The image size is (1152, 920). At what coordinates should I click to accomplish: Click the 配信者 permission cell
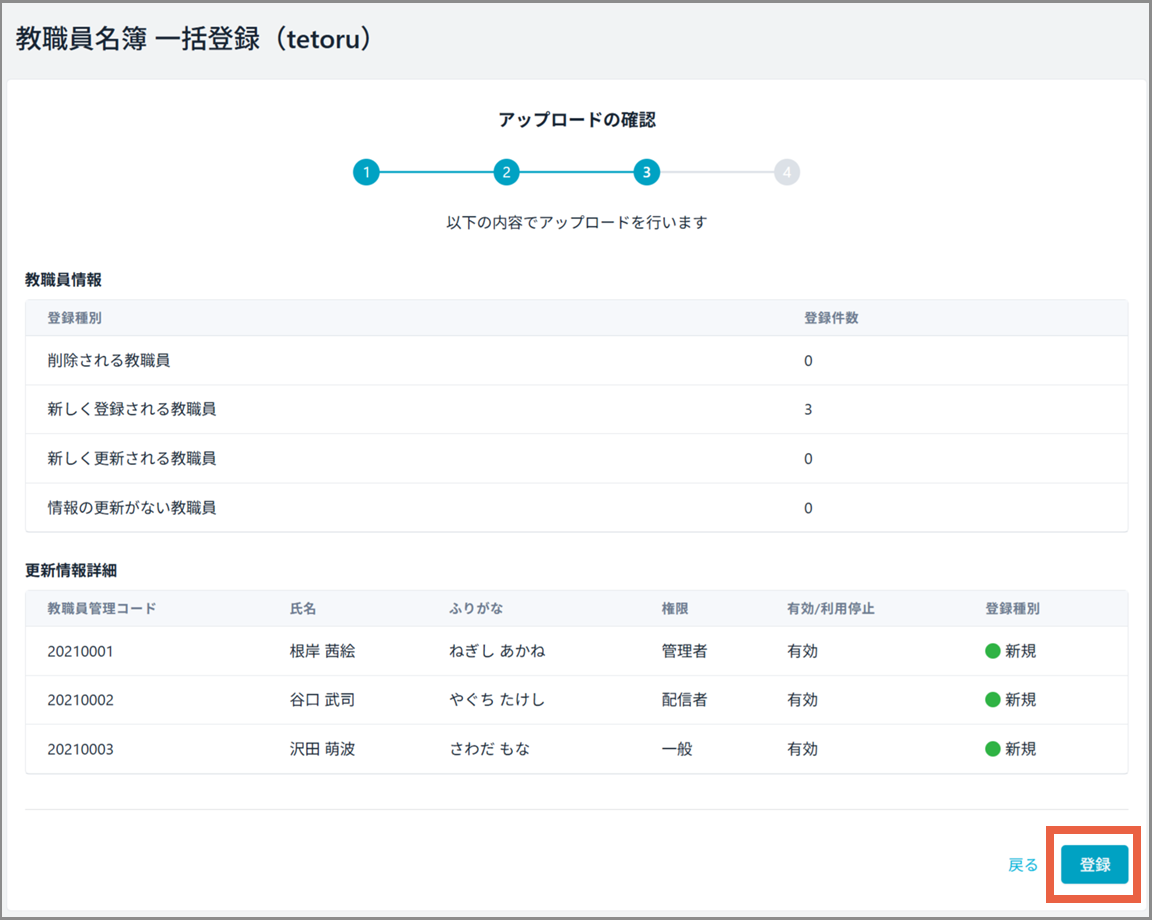coord(684,700)
